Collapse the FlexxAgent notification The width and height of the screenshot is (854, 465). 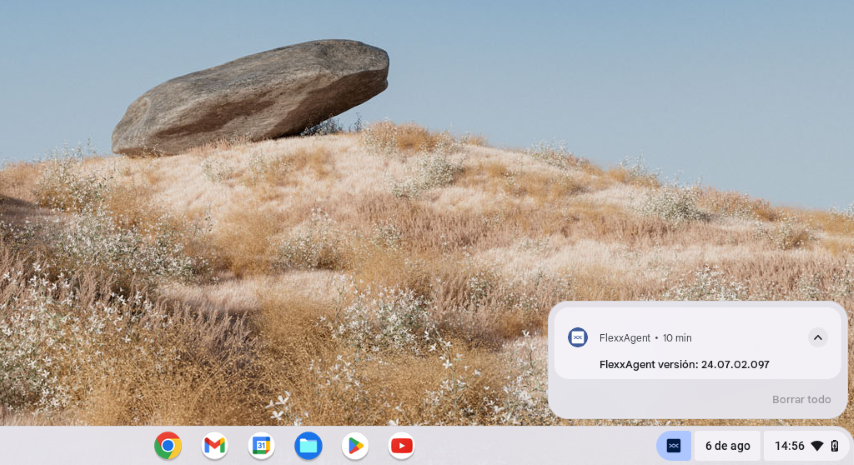coord(818,338)
